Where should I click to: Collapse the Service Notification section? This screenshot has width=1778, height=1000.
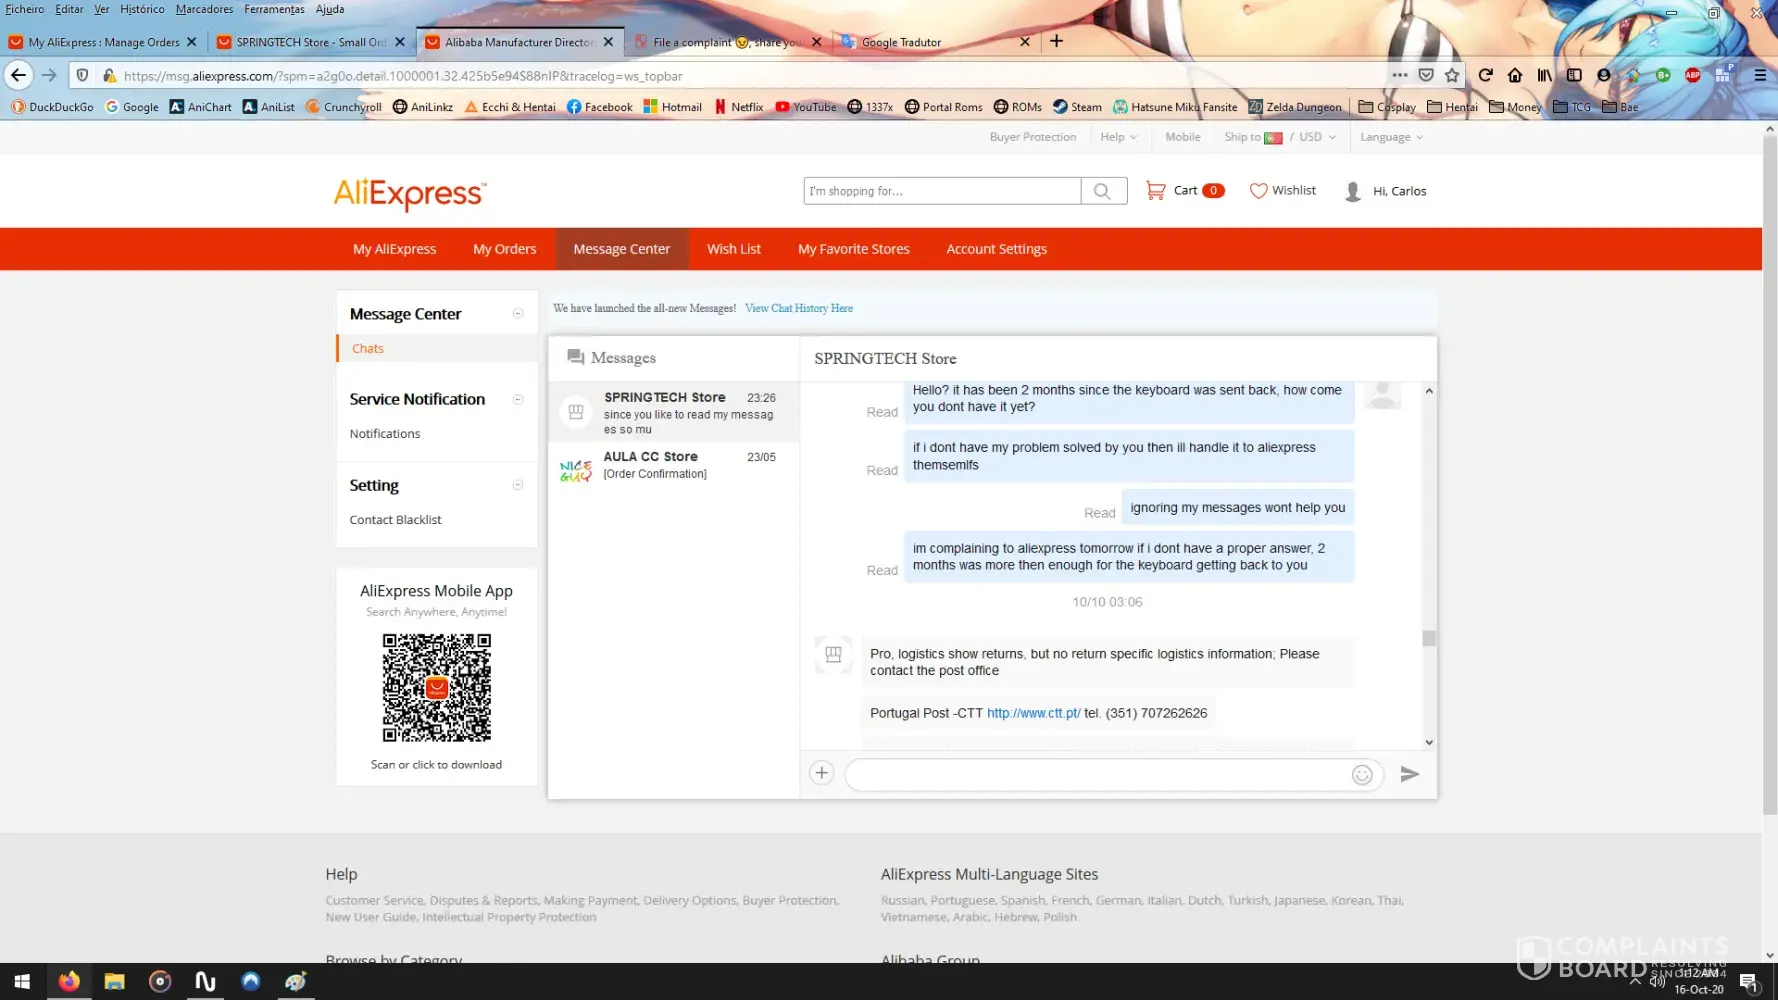tap(518, 399)
